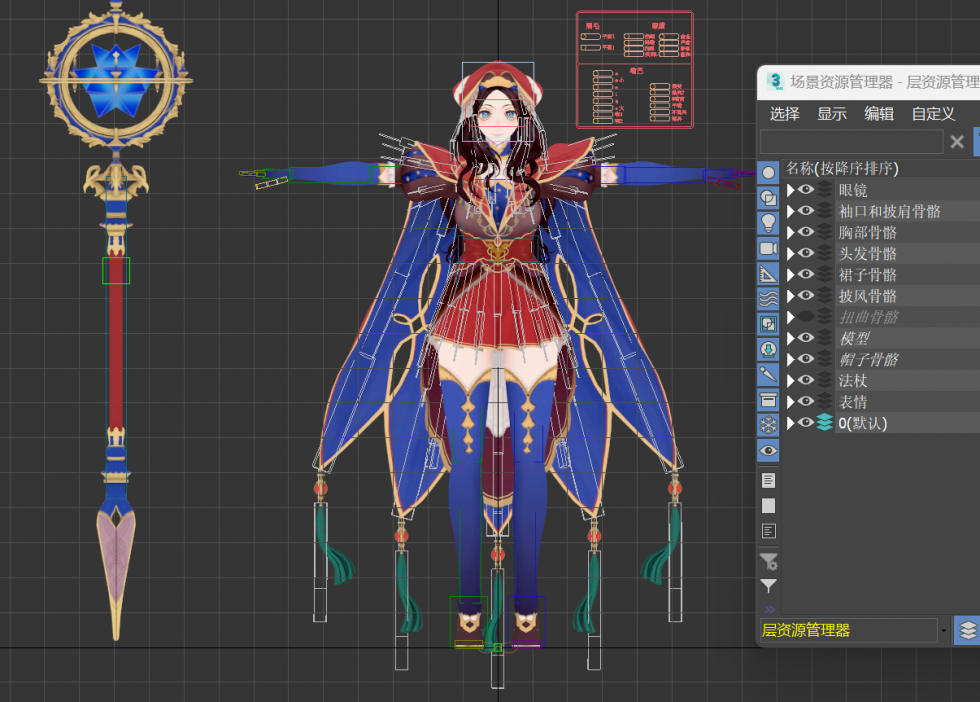The height and width of the screenshot is (702, 980).
Task: Expand the toolbar using the double-chevron icon
Action: point(769,609)
